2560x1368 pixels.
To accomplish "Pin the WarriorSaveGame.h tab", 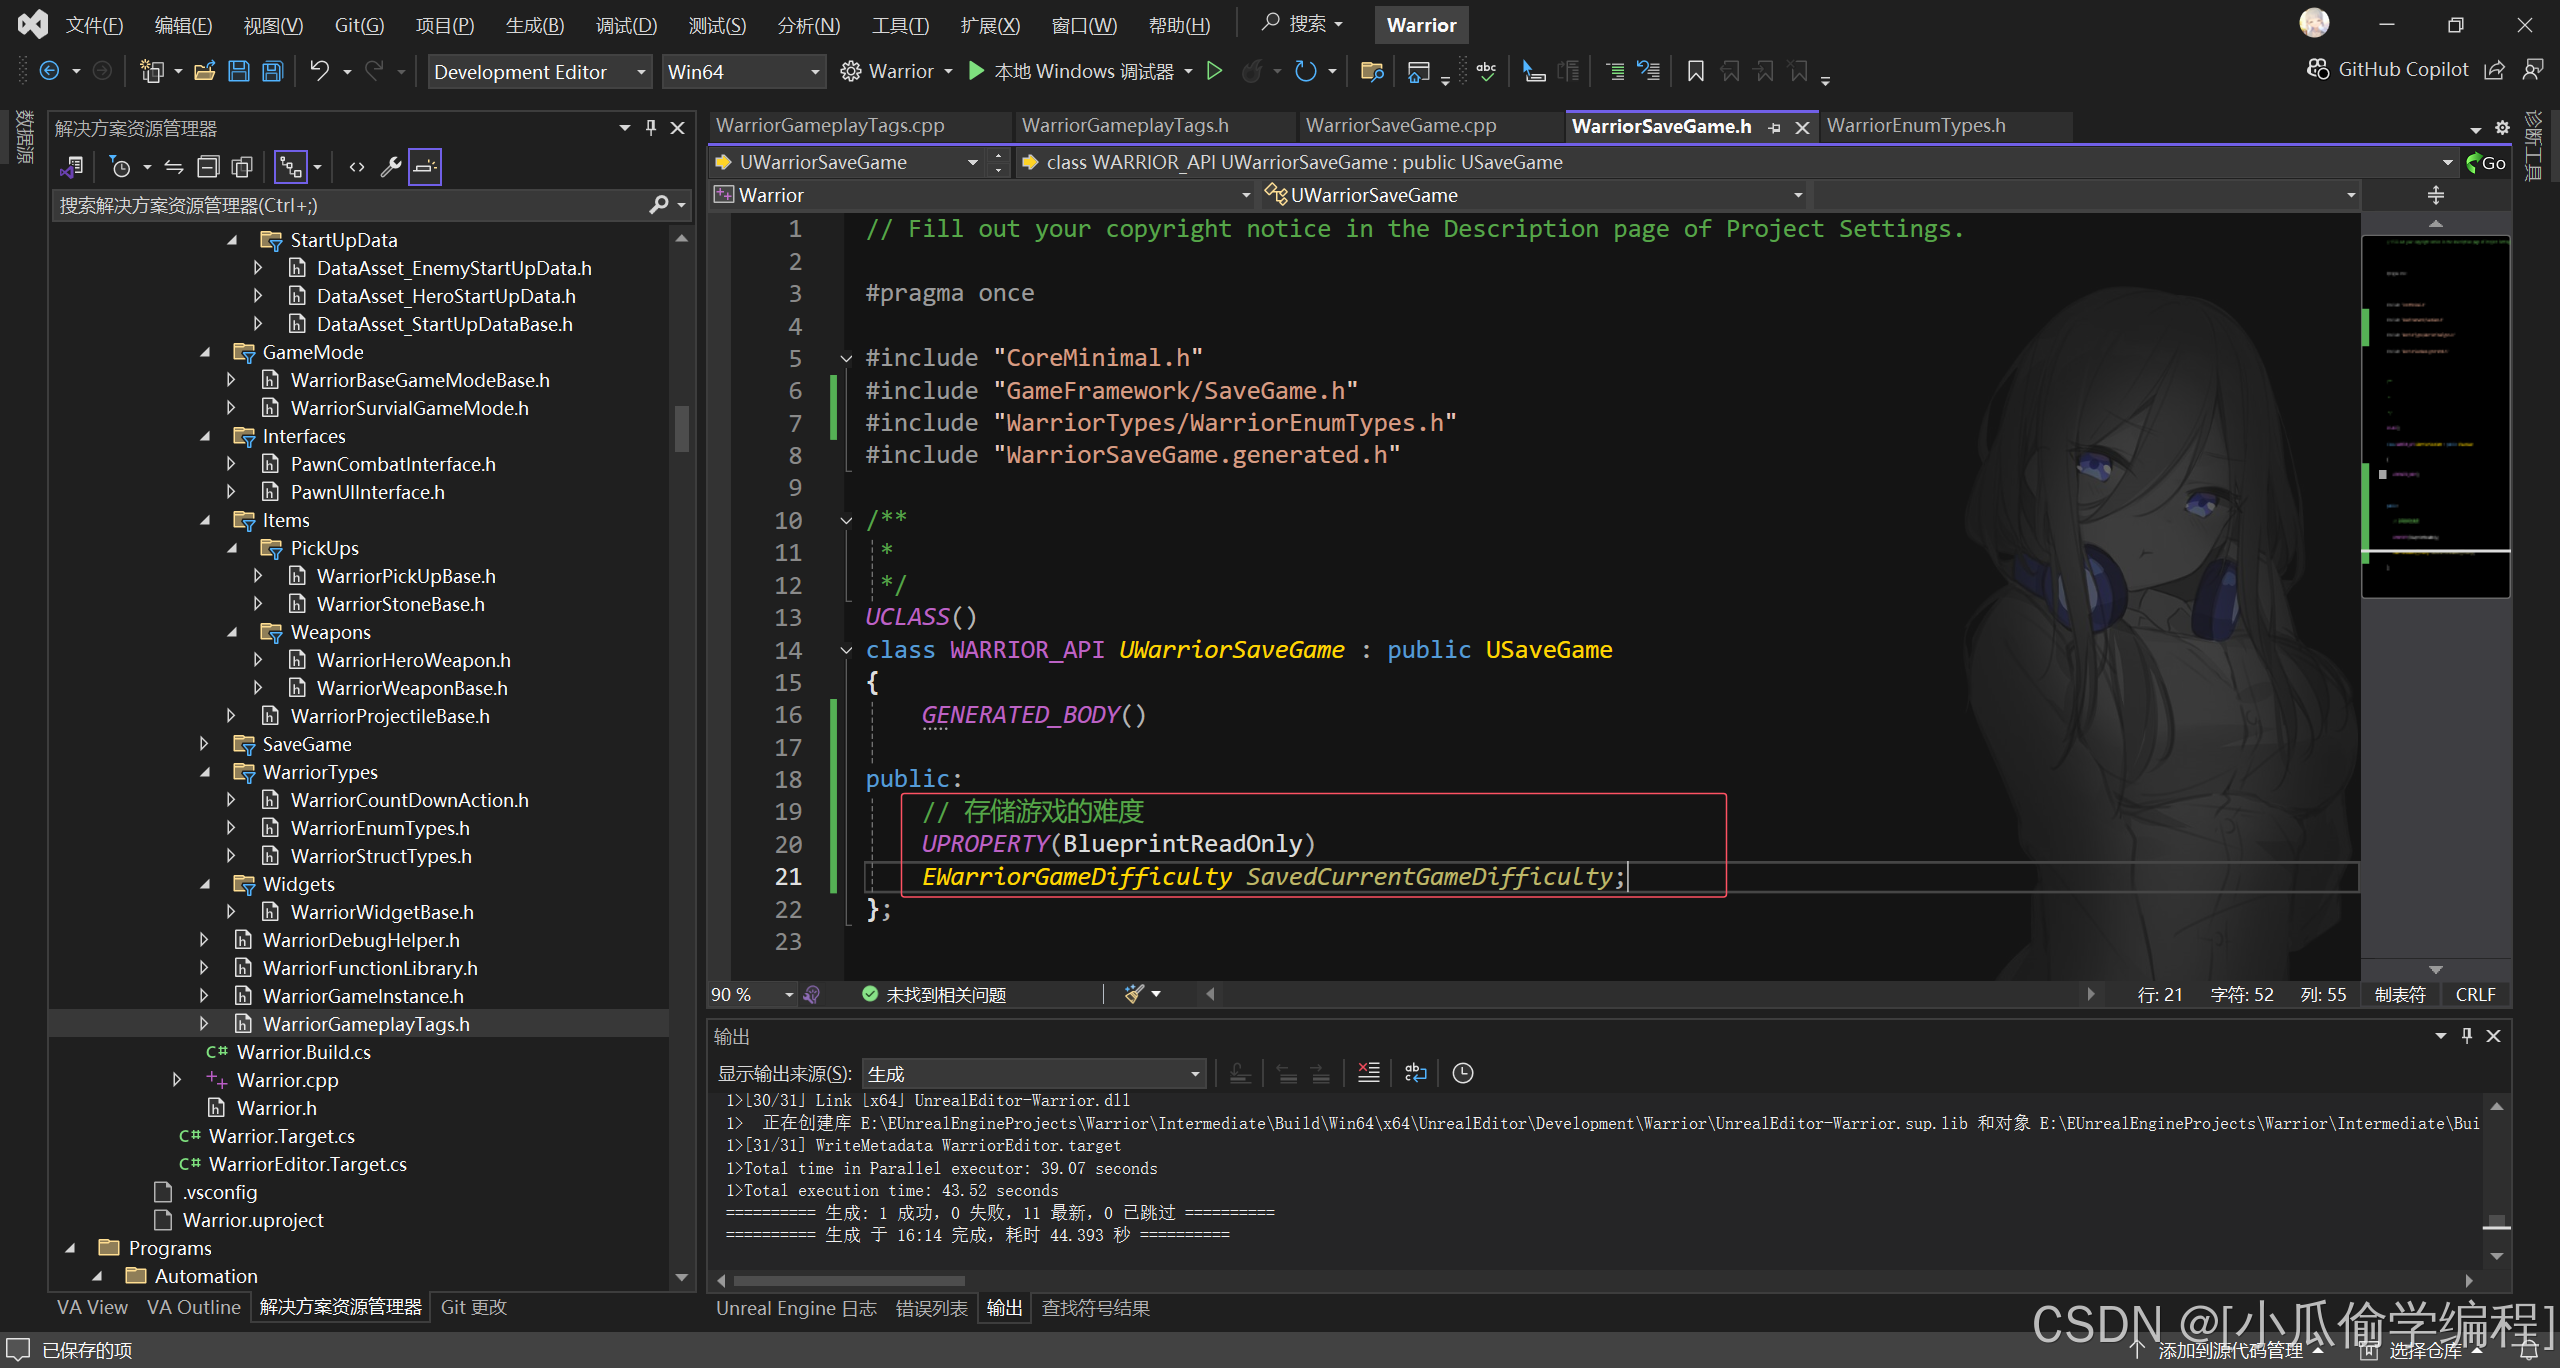I will 1775,127.
